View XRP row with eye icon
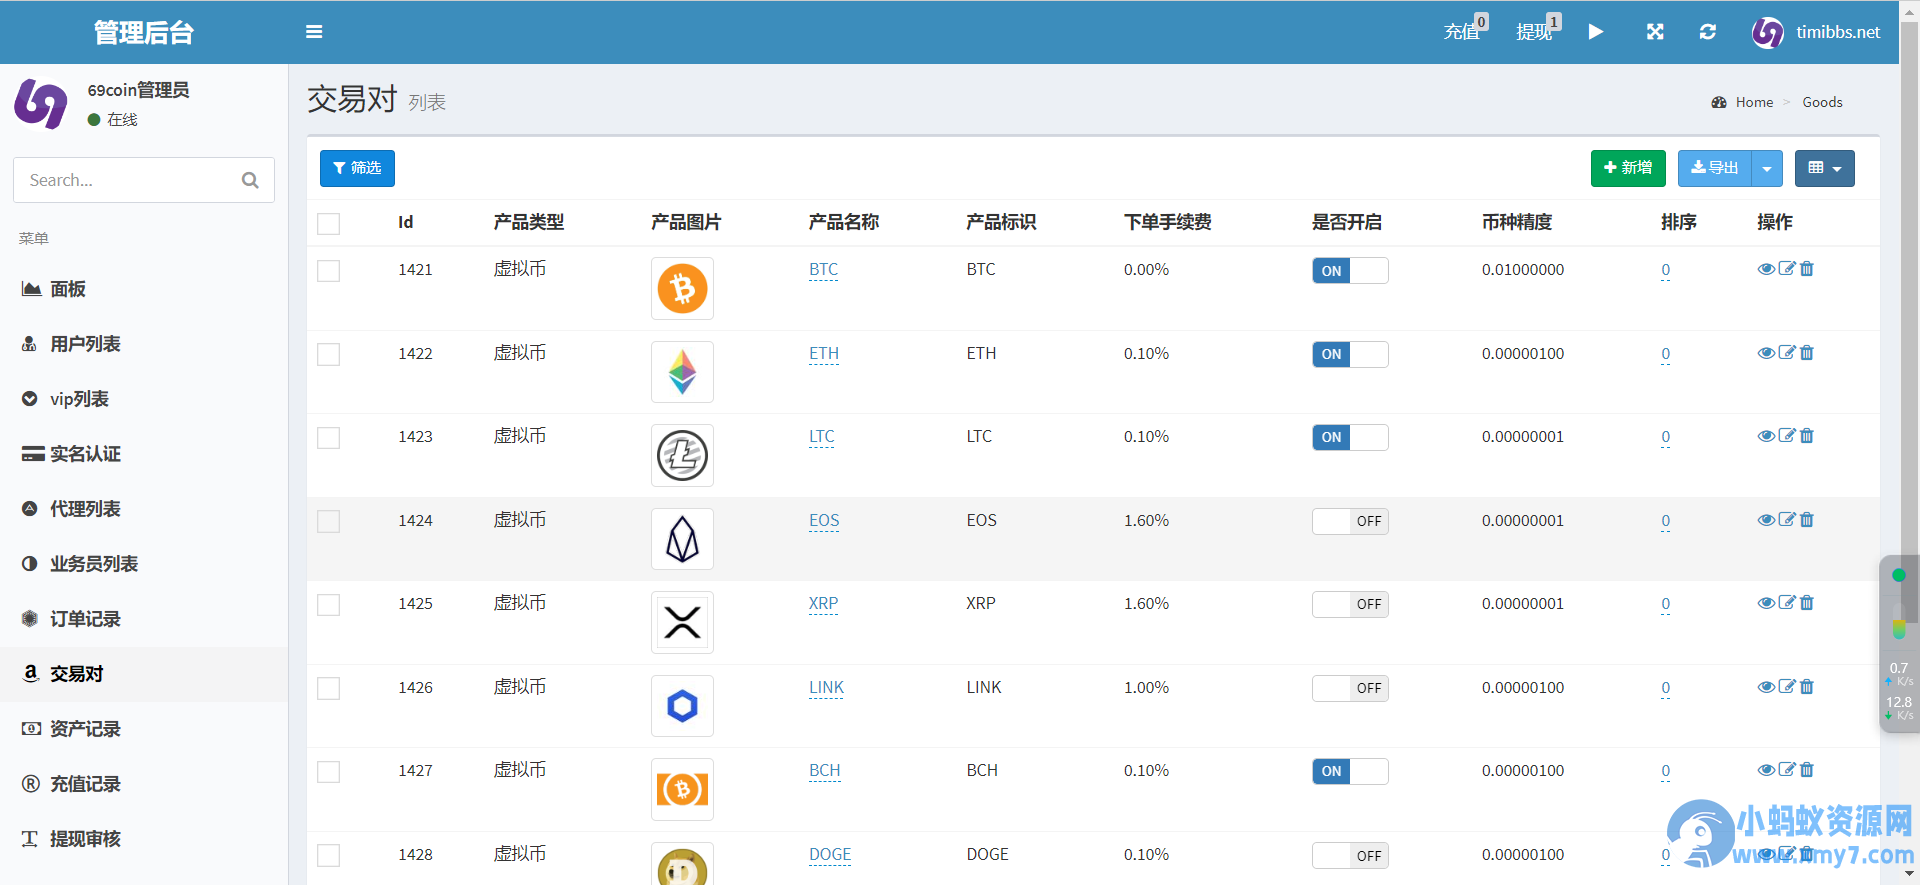 click(1766, 603)
